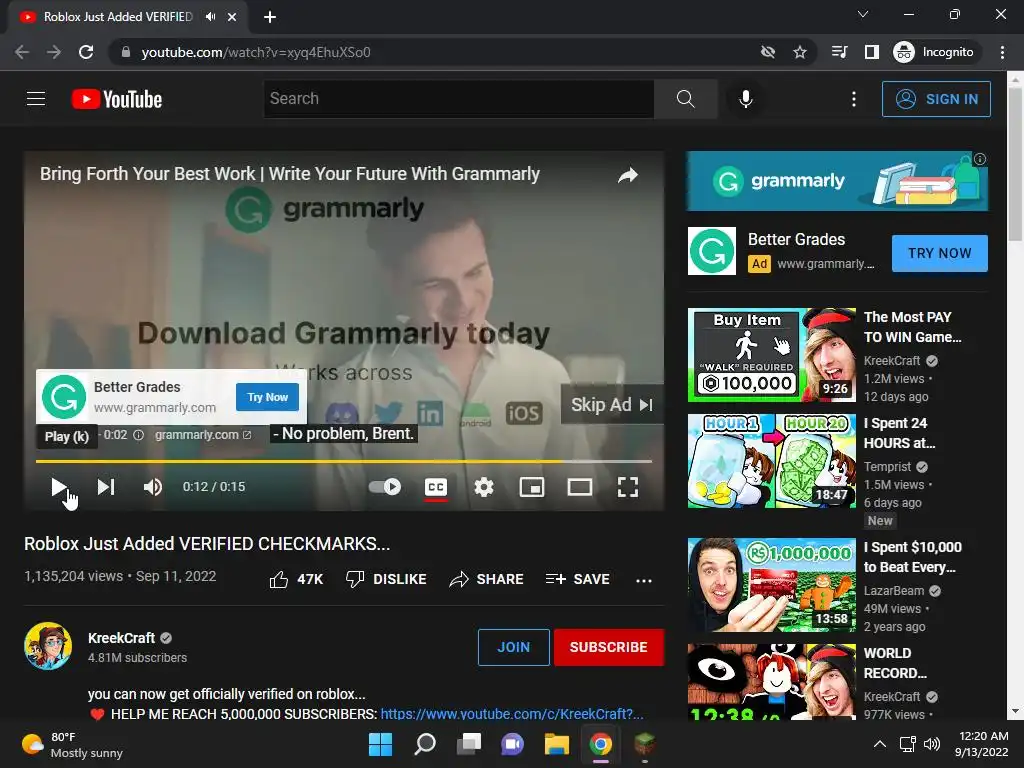
Task: Open the ad info icon beside 0:02
Action: click(x=138, y=435)
